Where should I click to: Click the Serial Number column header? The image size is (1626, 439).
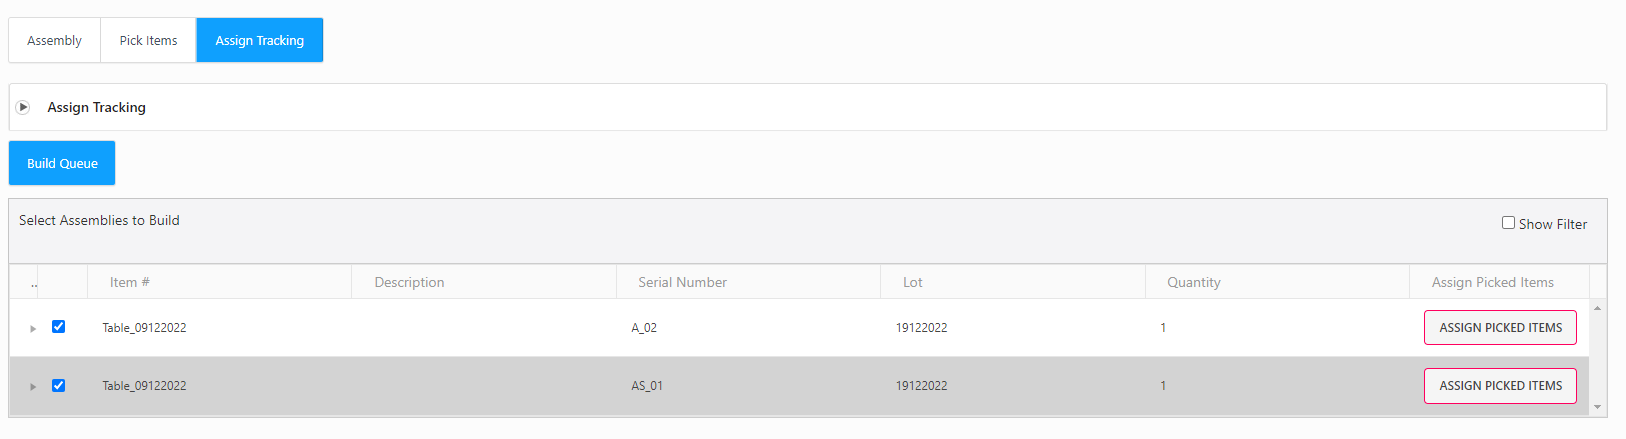pyautogui.click(x=682, y=283)
